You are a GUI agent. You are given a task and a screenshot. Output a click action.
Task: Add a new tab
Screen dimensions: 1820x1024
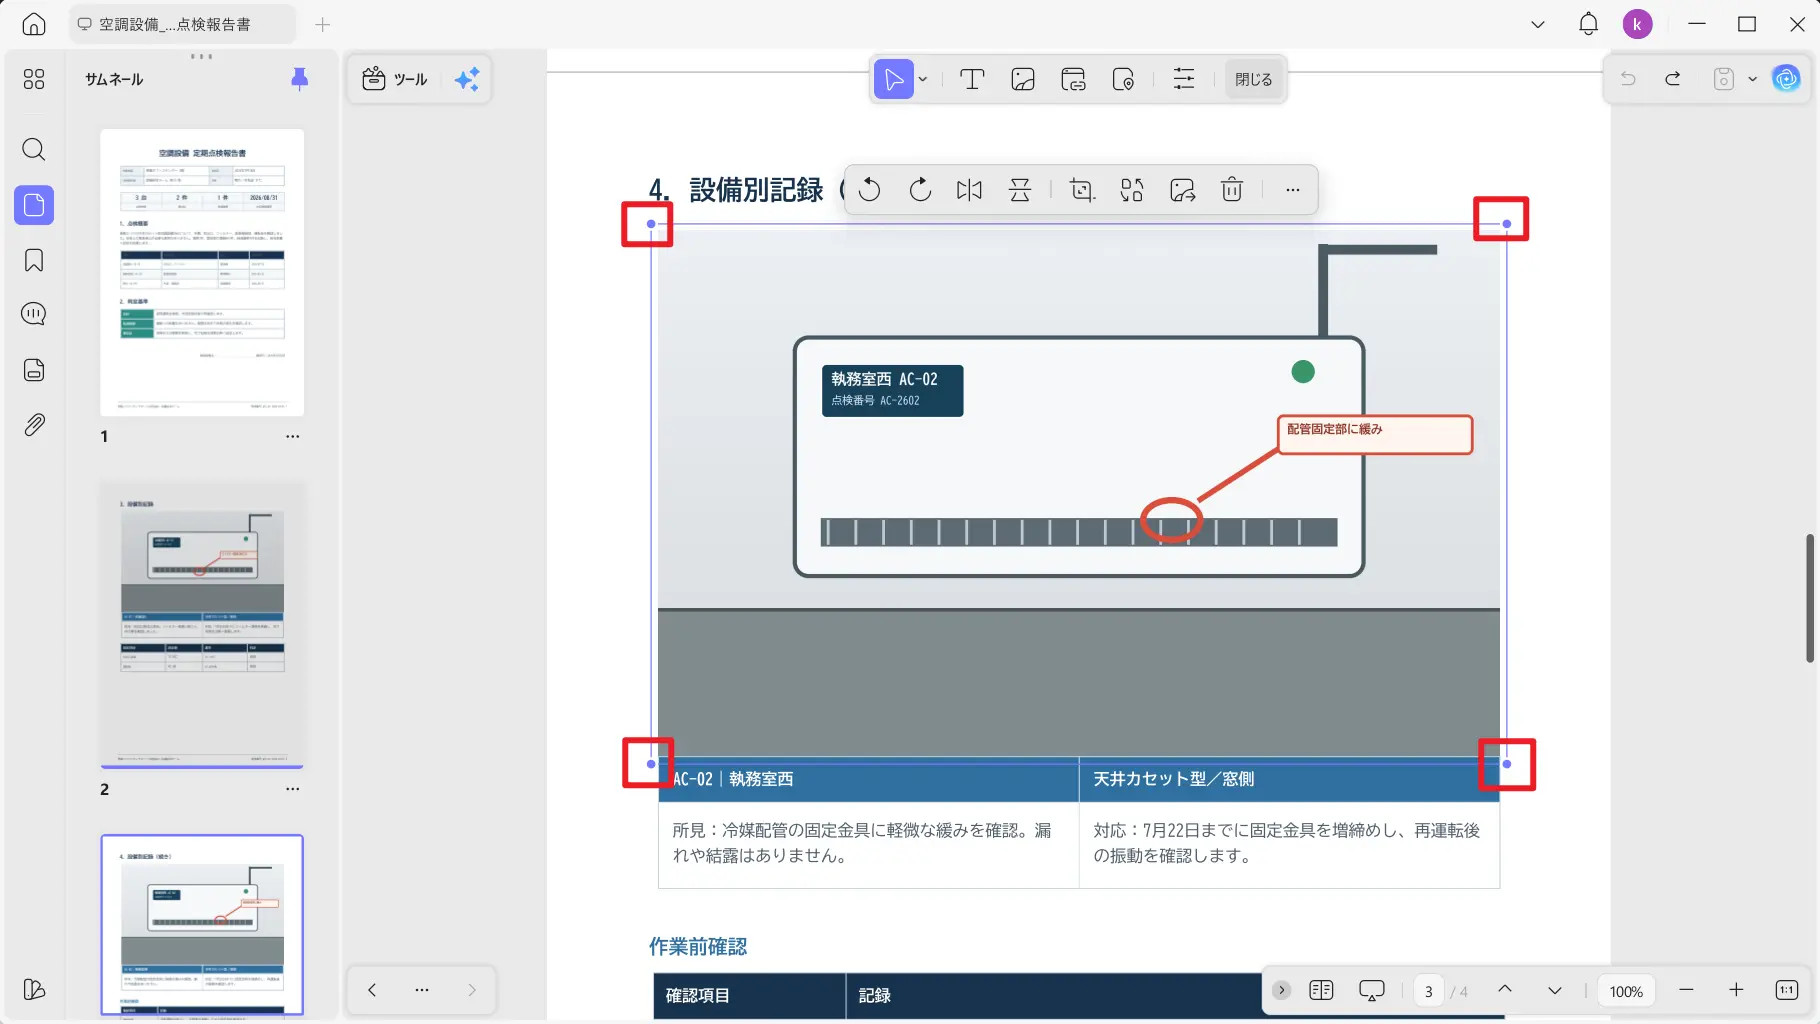pos(322,24)
